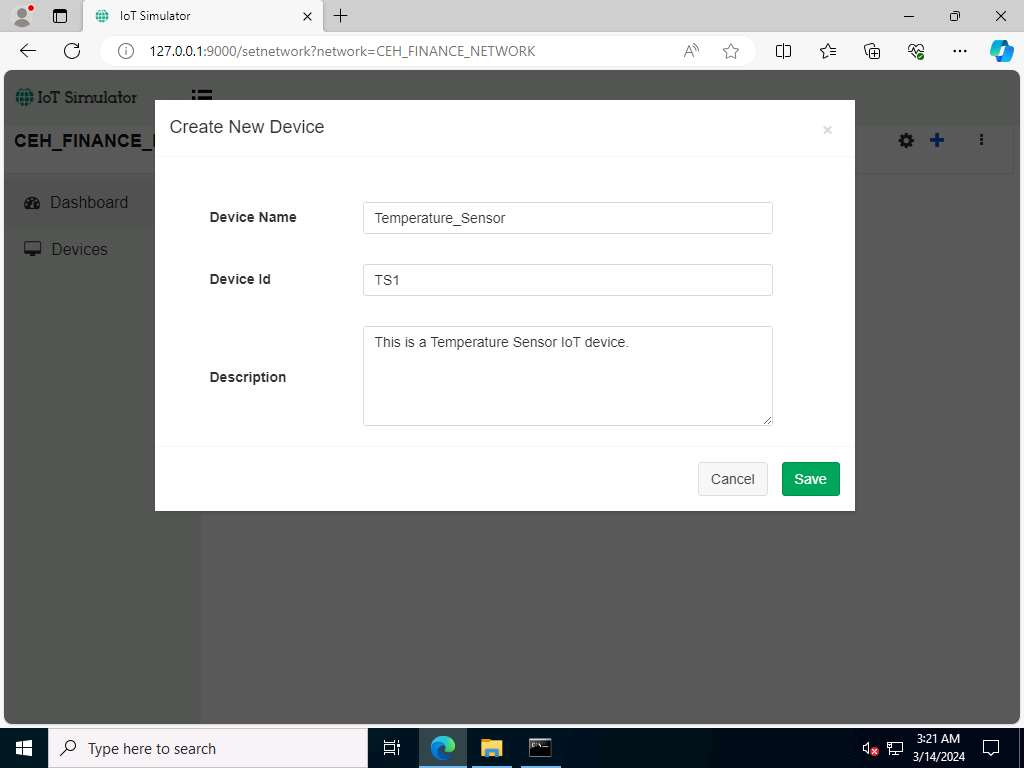The image size is (1024, 768).
Task: Click the IoT Simulator globe logo
Action: coord(24,97)
